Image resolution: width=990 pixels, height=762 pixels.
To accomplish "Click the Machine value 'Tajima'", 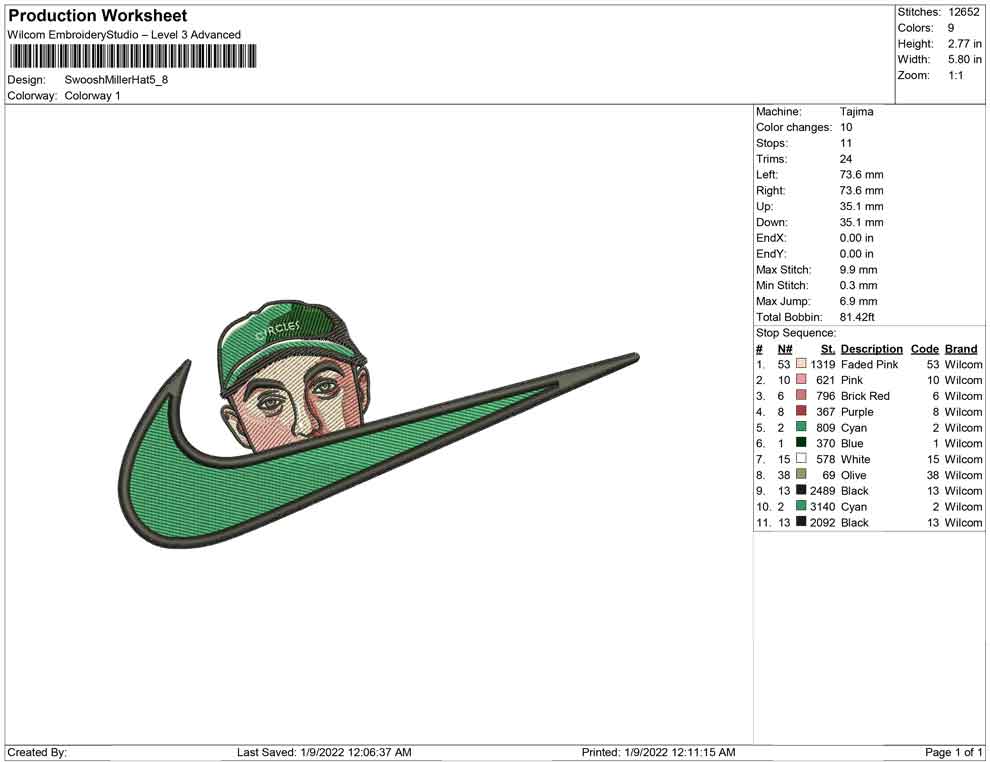I will (x=857, y=112).
